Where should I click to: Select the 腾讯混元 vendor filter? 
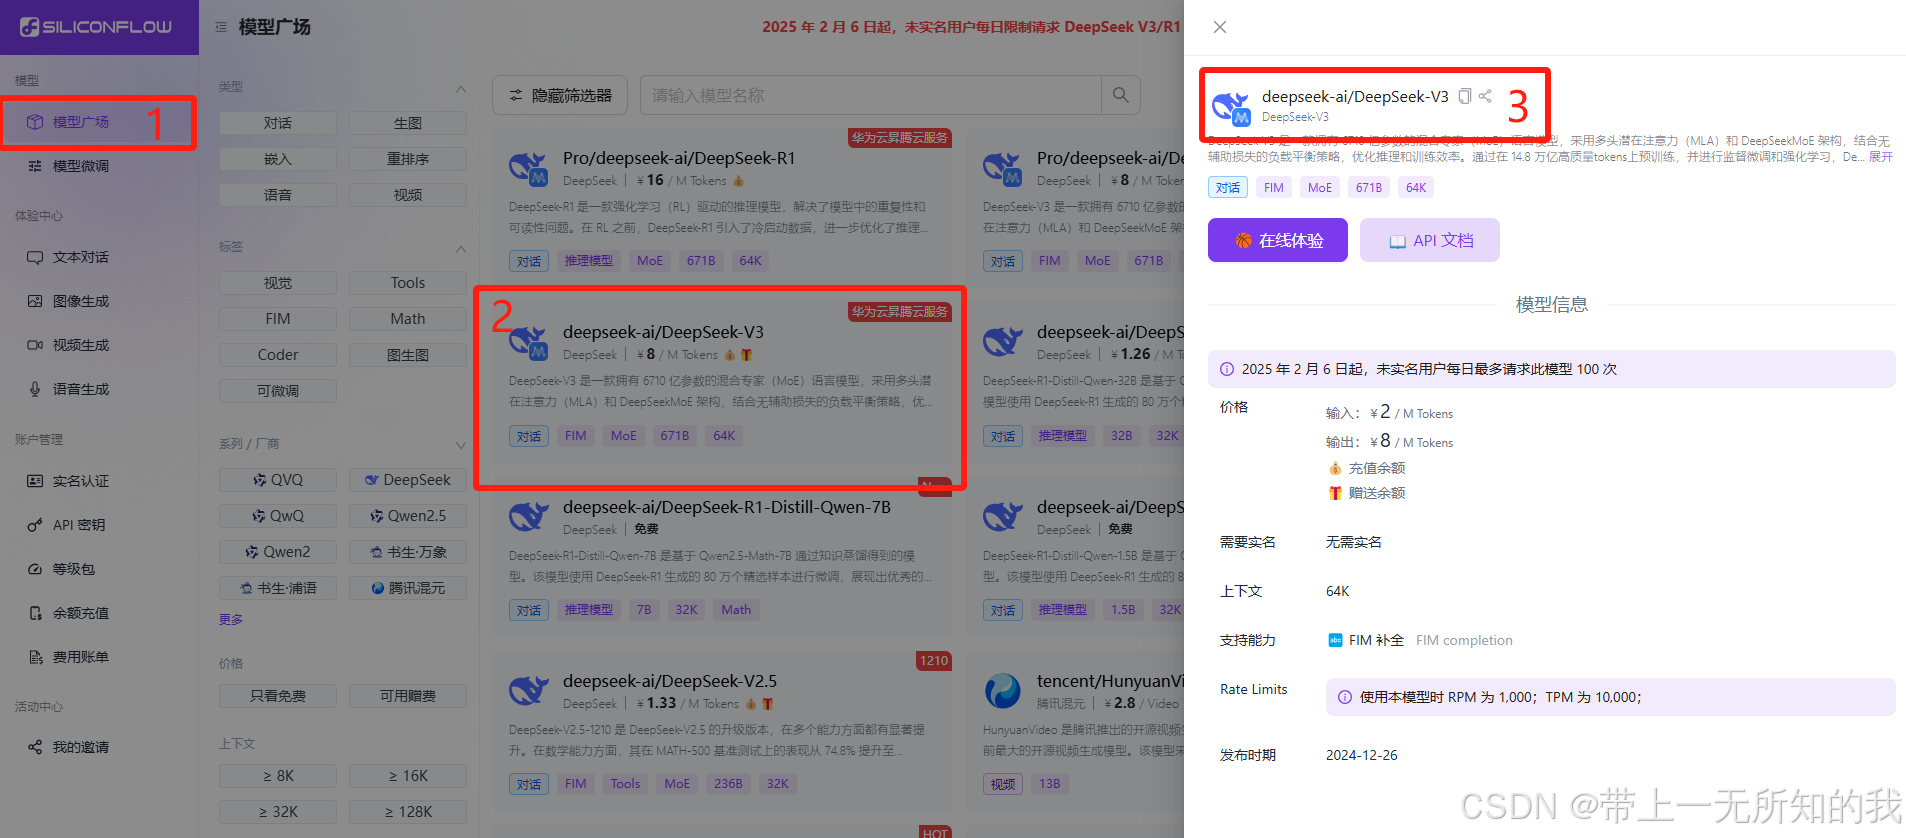click(408, 588)
